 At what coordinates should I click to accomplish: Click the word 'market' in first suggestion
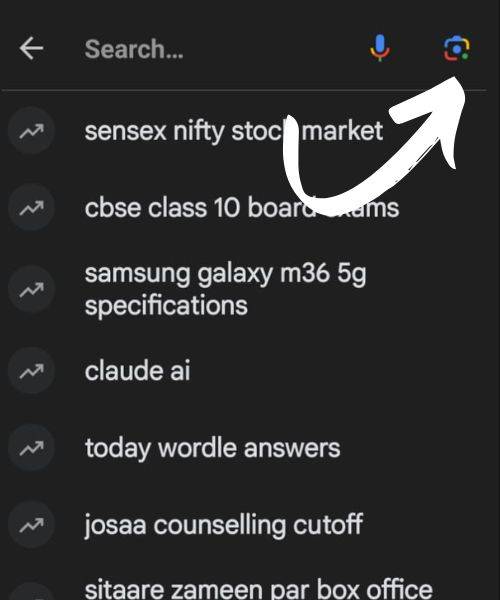click(342, 131)
